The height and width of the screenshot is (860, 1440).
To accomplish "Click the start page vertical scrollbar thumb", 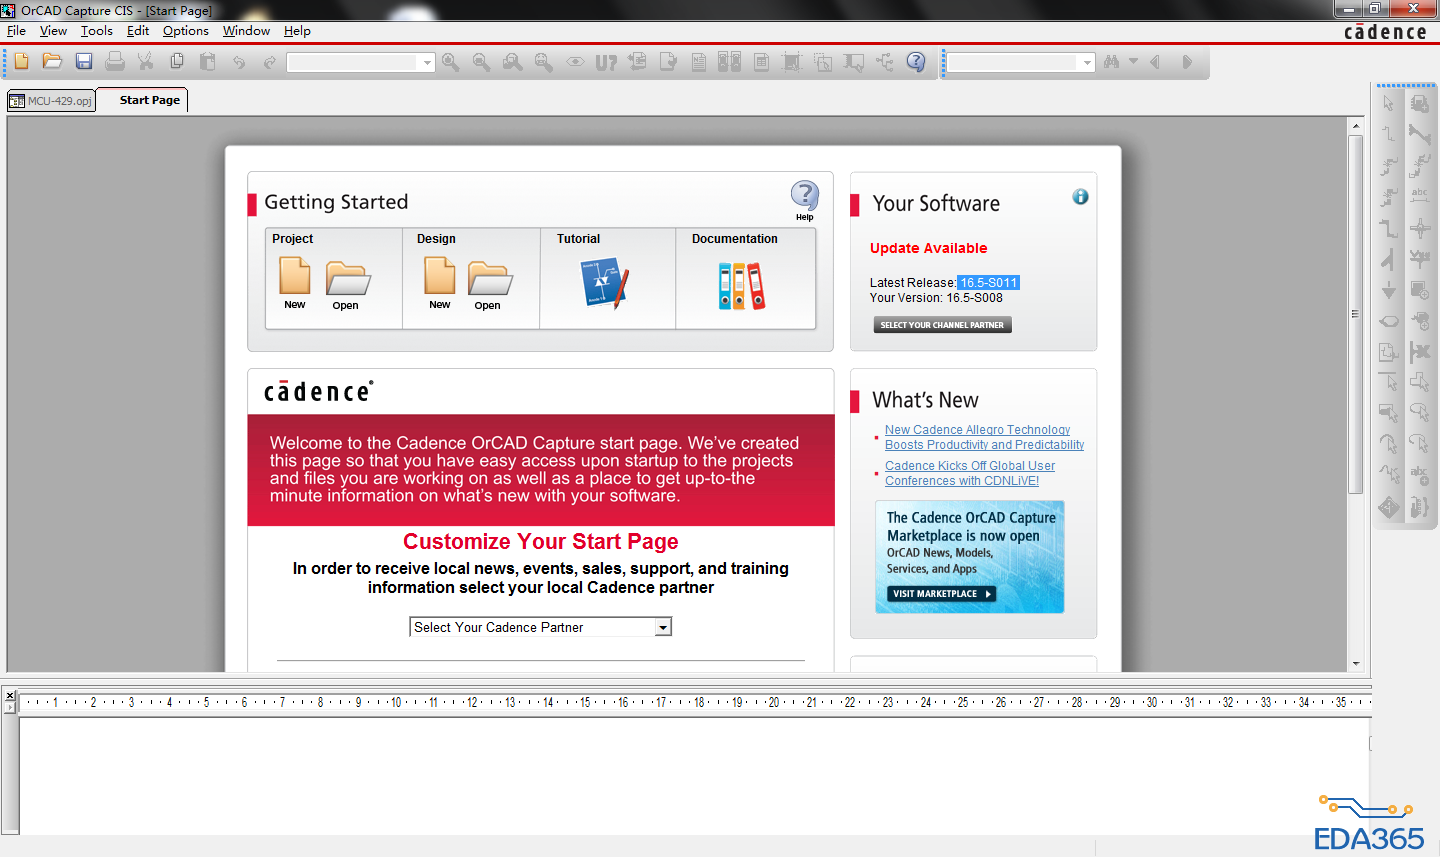I will (1356, 314).
